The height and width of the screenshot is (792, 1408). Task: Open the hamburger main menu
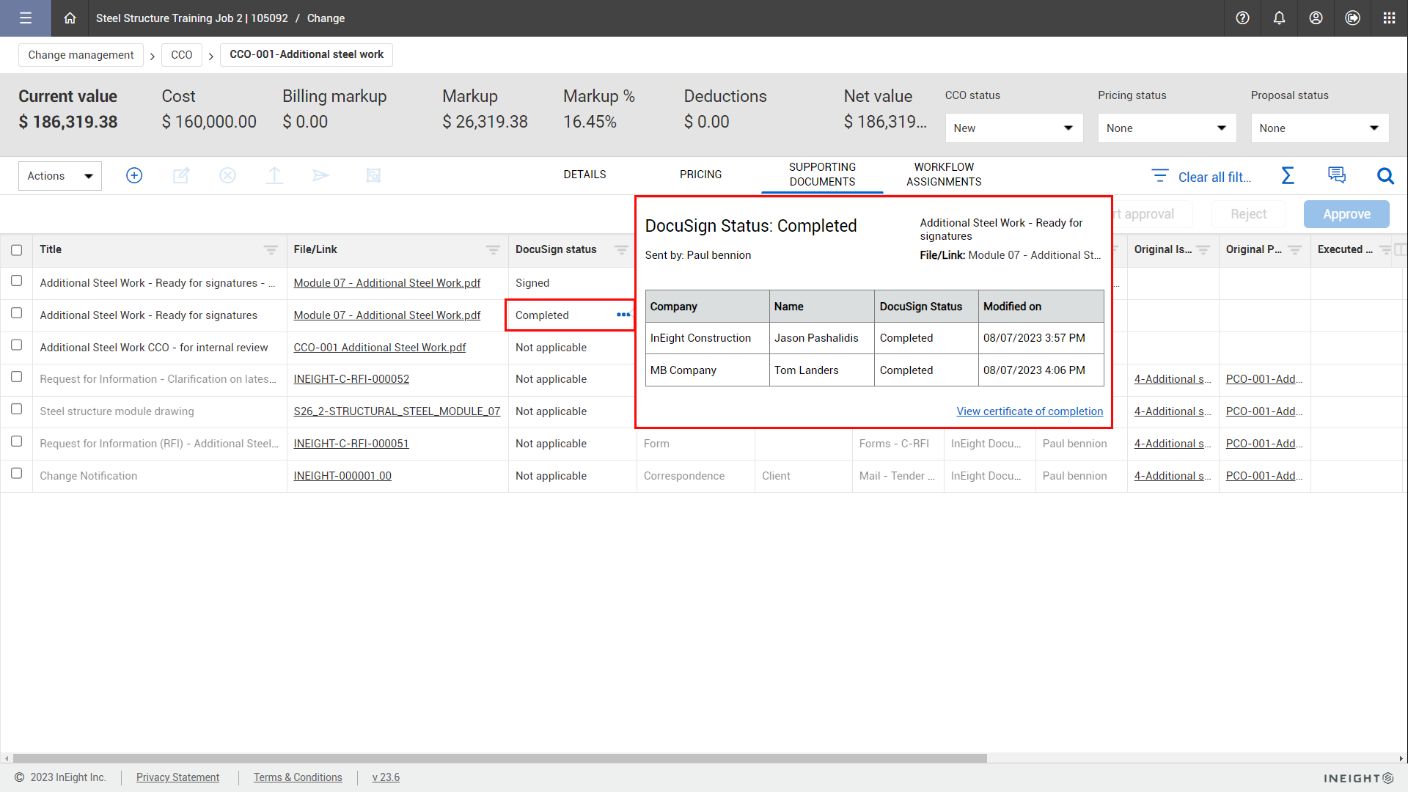pyautogui.click(x=25, y=18)
